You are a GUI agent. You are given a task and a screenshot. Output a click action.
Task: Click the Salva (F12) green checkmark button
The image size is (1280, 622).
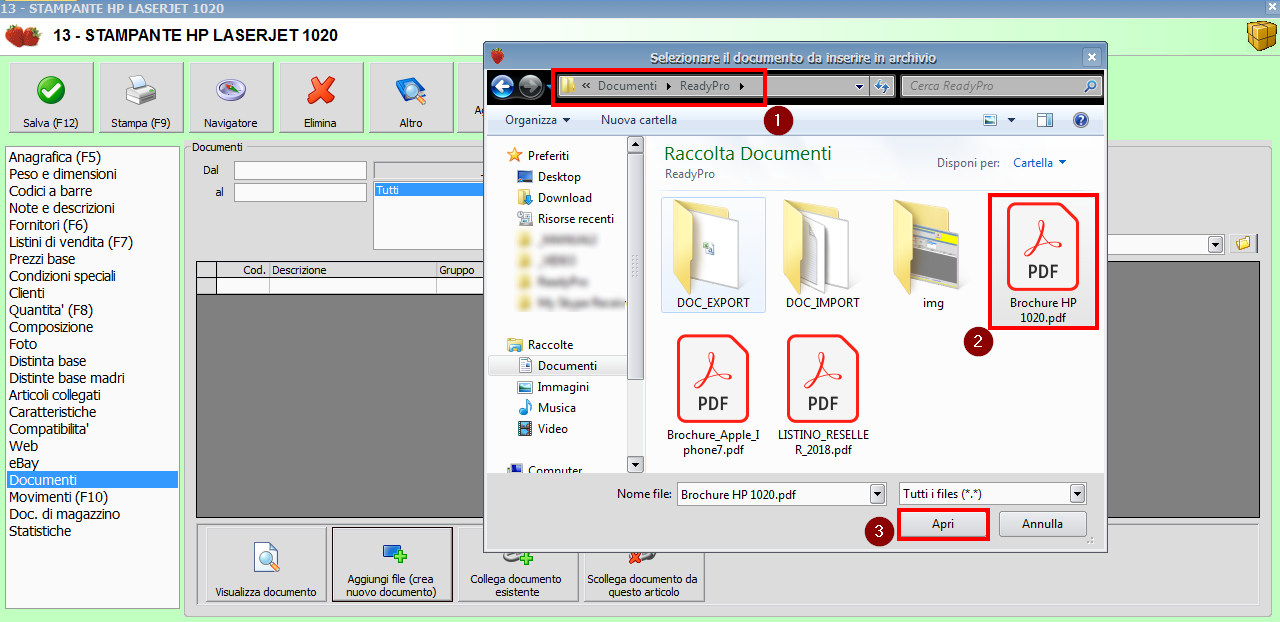click(51, 98)
